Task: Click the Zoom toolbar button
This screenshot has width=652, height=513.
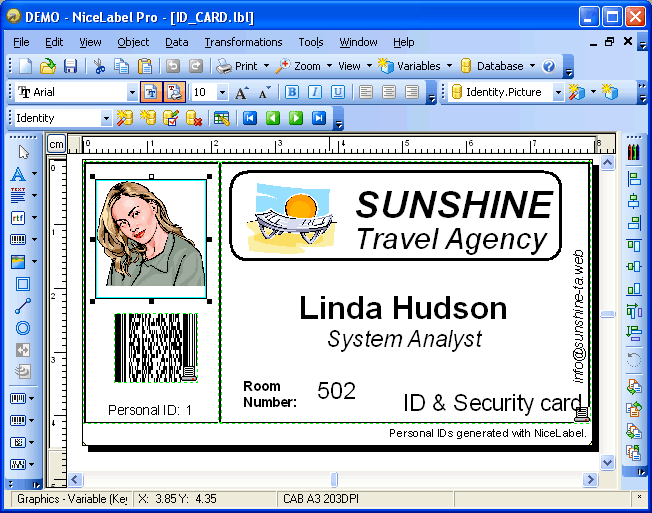Action: [x=298, y=66]
